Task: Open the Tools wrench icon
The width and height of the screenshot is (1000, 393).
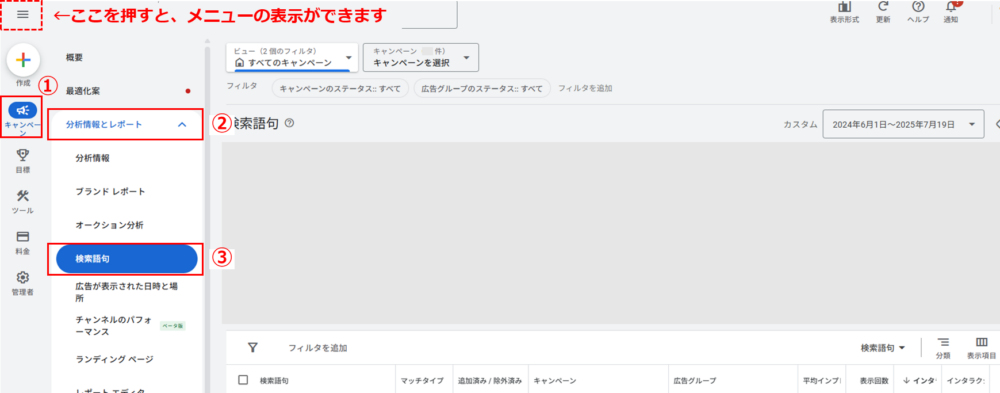Action: click(x=23, y=196)
